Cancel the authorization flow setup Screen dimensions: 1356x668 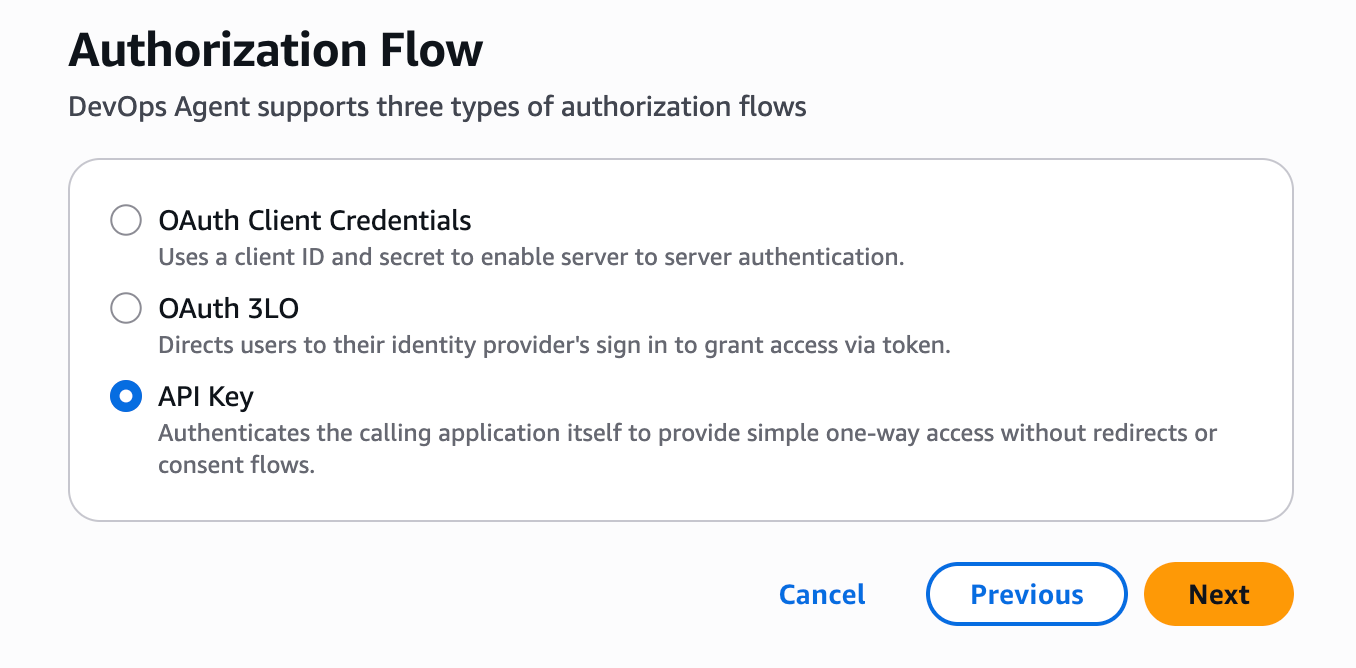click(x=822, y=595)
